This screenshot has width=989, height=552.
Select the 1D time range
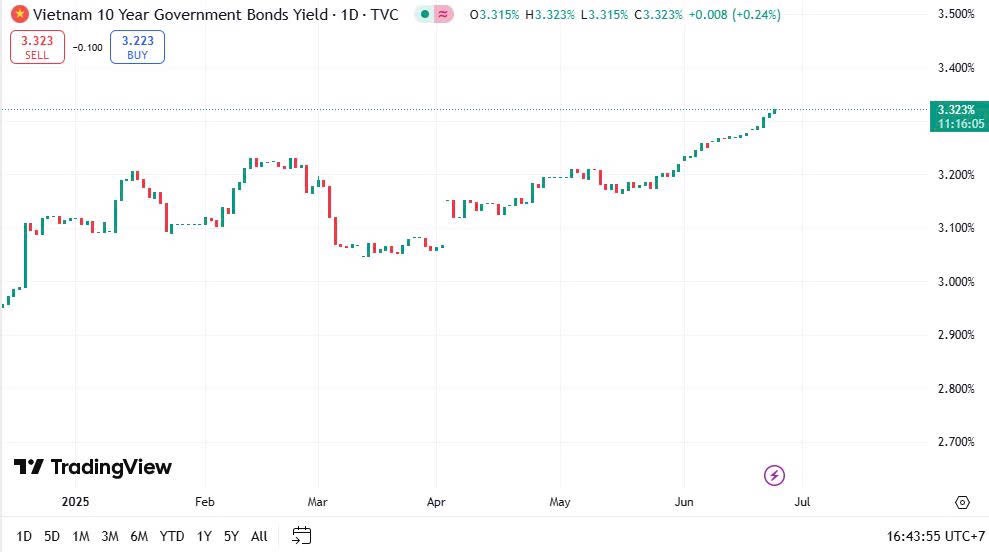24,536
